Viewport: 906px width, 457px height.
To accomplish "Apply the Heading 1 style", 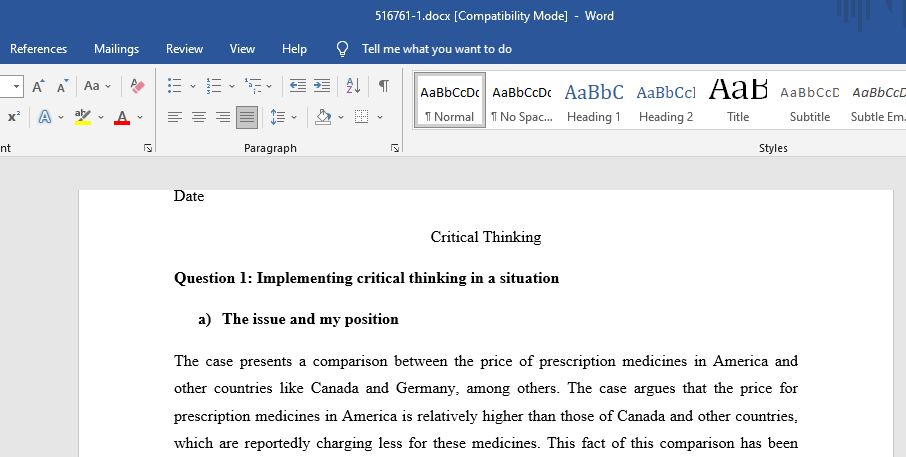I will [x=594, y=100].
